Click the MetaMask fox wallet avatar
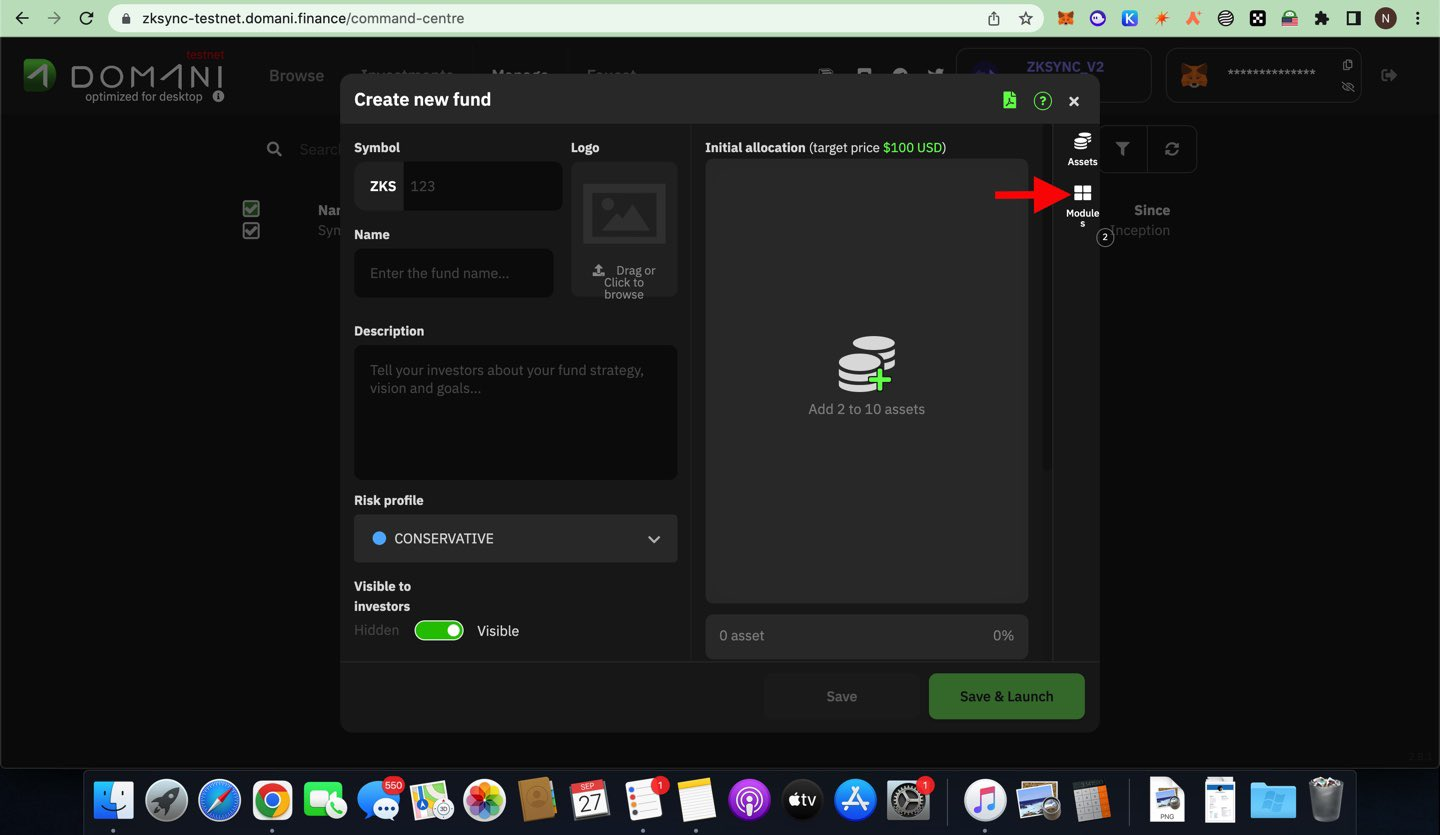 point(1194,75)
